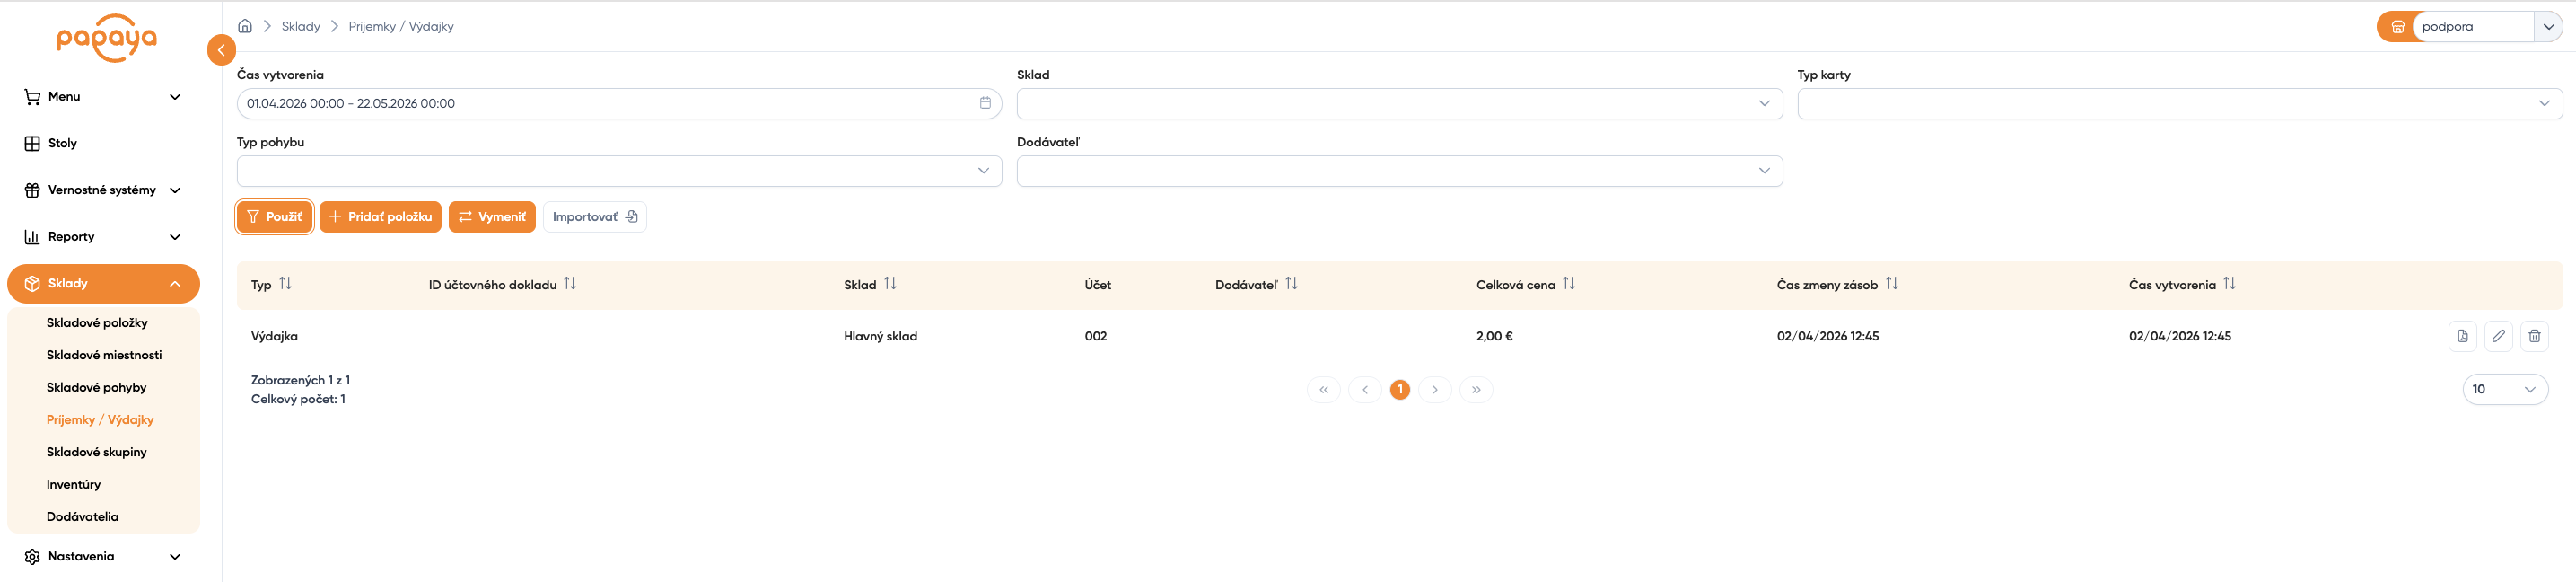Click the Stoly table grid icon
This screenshot has height=582, width=2576.
tap(32, 144)
